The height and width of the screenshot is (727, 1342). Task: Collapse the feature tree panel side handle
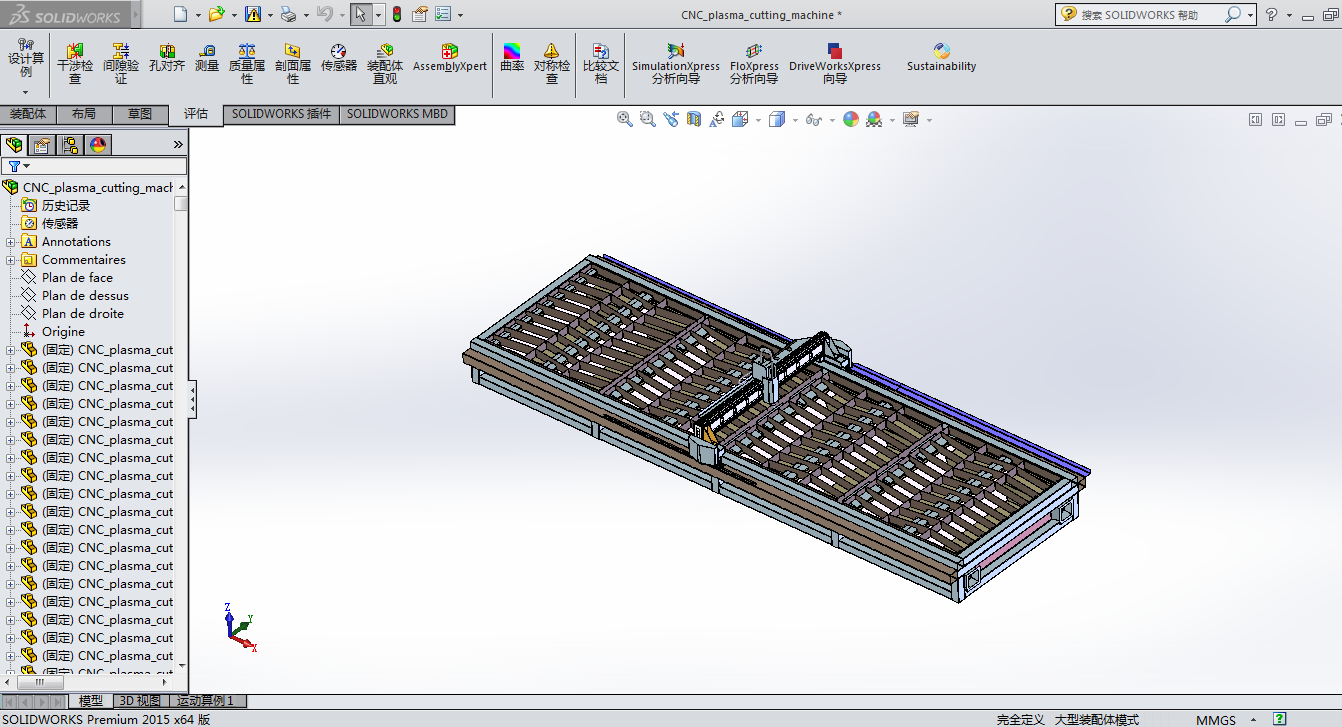click(192, 399)
